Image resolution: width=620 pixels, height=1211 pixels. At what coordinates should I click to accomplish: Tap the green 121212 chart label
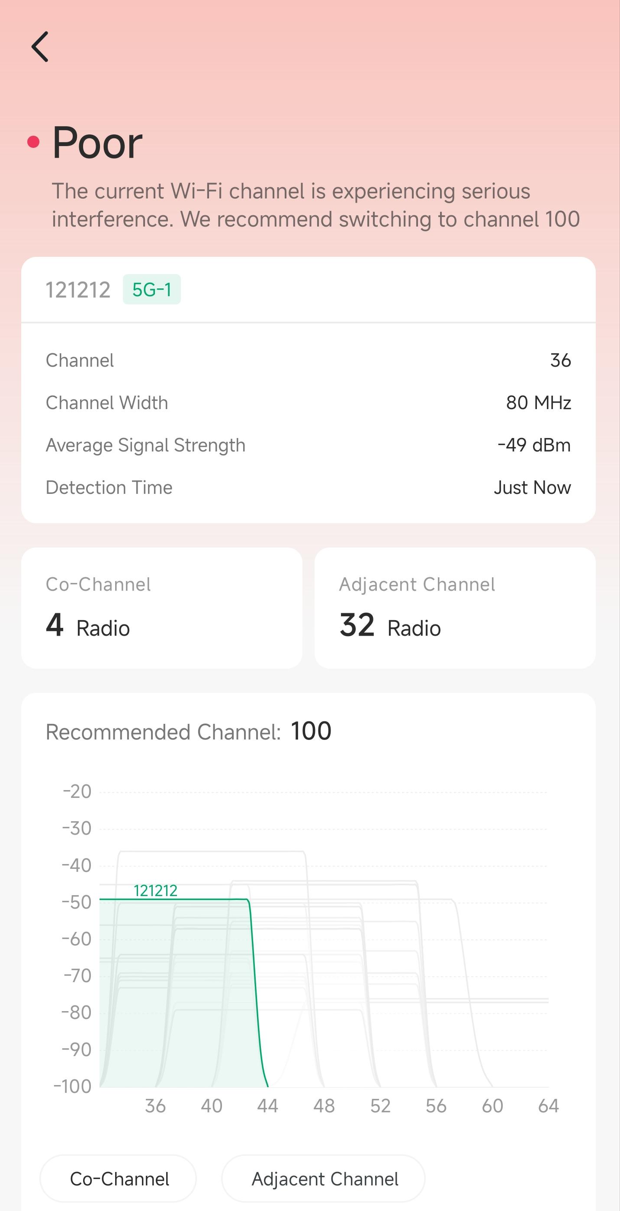[155, 891]
